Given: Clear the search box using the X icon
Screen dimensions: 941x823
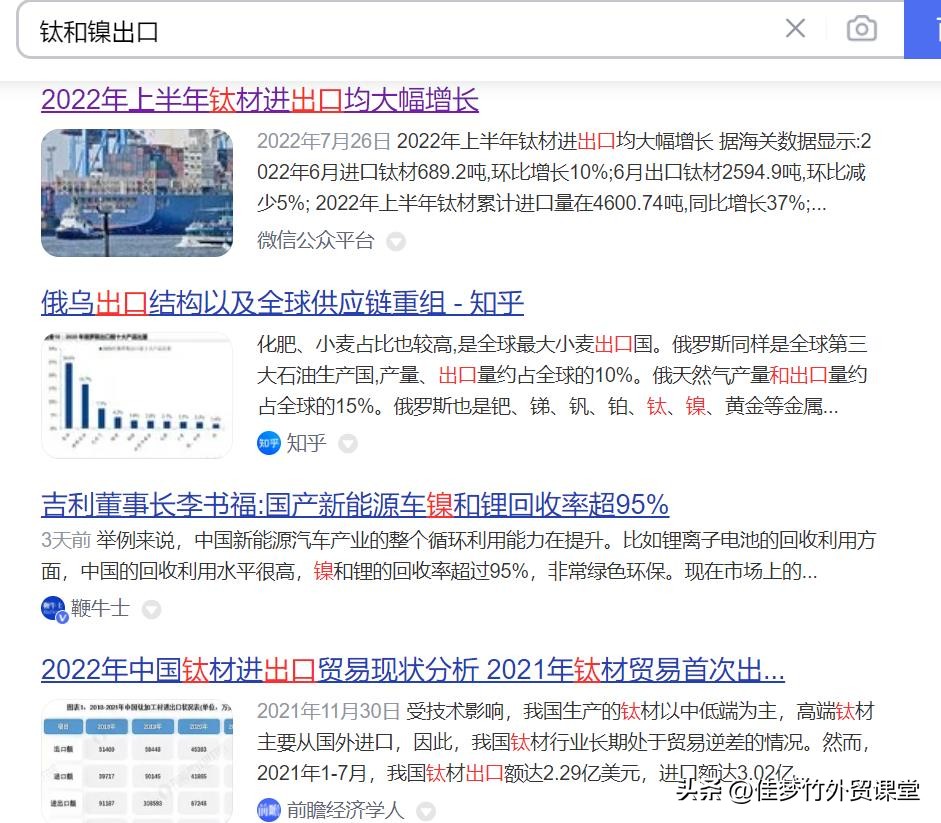Looking at the screenshot, I should point(795,29).
